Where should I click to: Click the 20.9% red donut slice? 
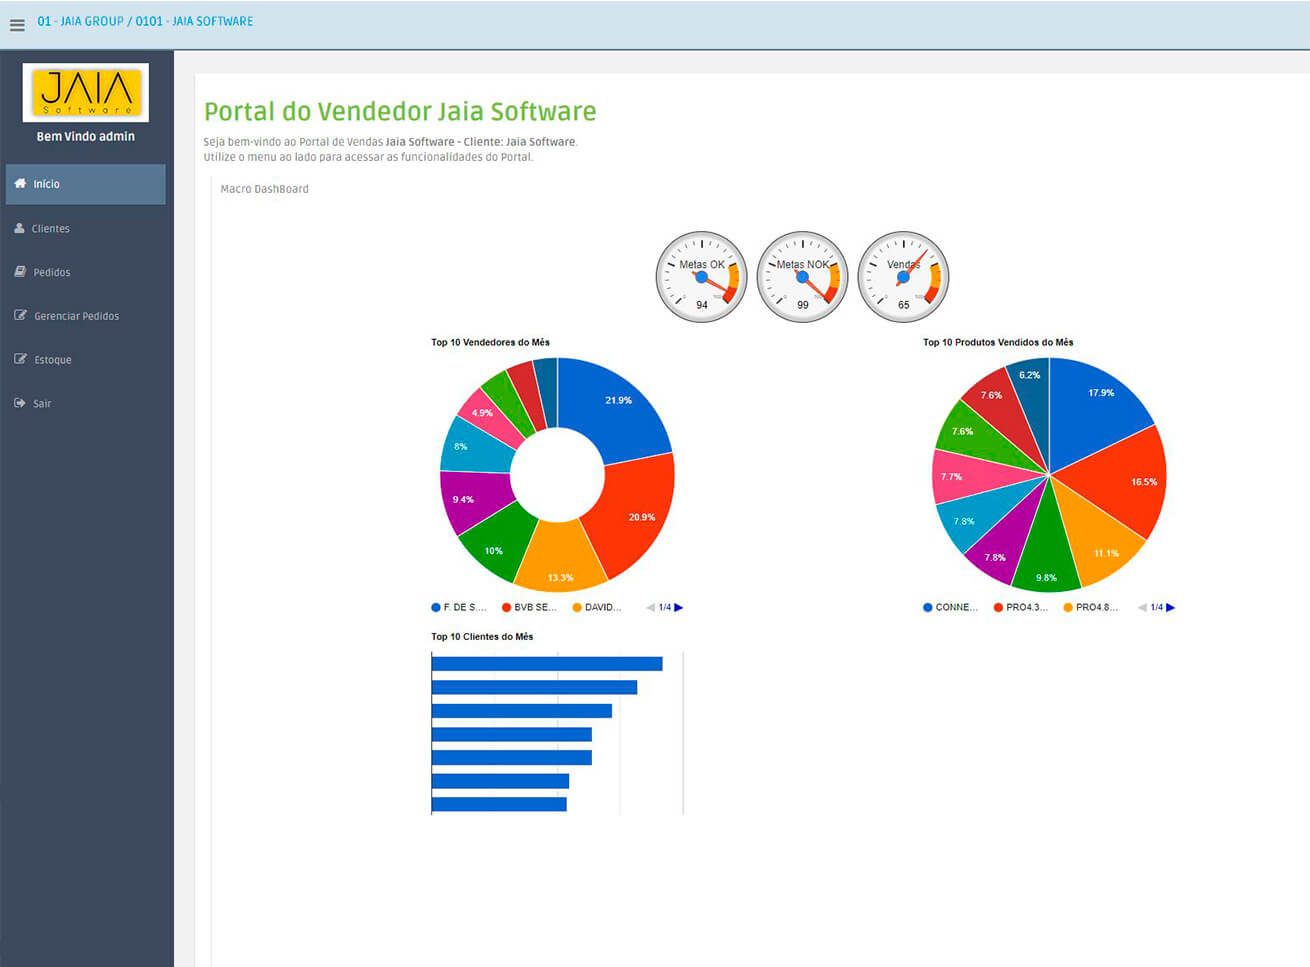[x=635, y=515]
